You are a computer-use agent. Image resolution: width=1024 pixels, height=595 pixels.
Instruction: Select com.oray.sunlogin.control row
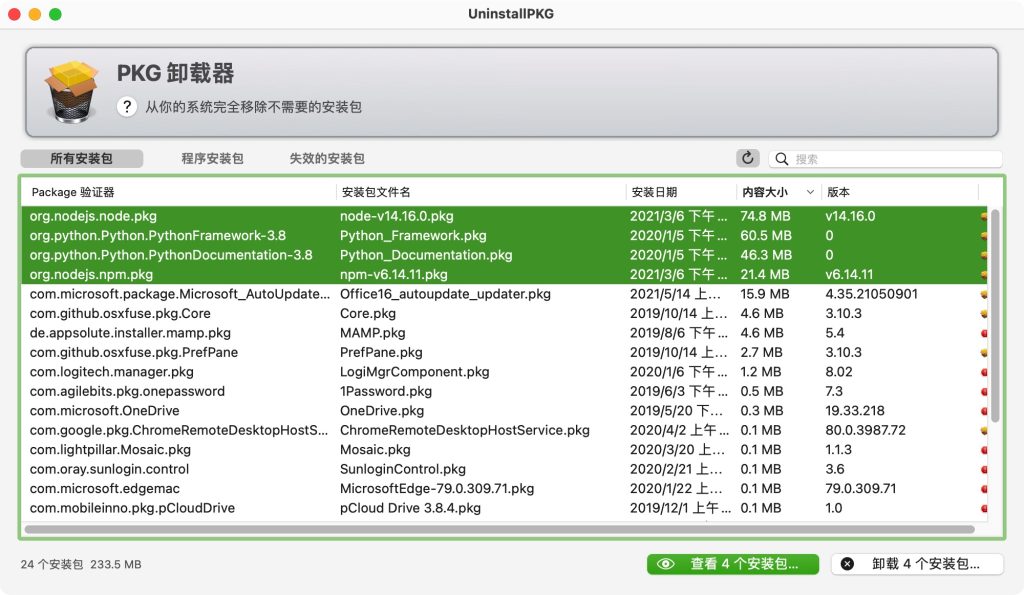pos(504,469)
